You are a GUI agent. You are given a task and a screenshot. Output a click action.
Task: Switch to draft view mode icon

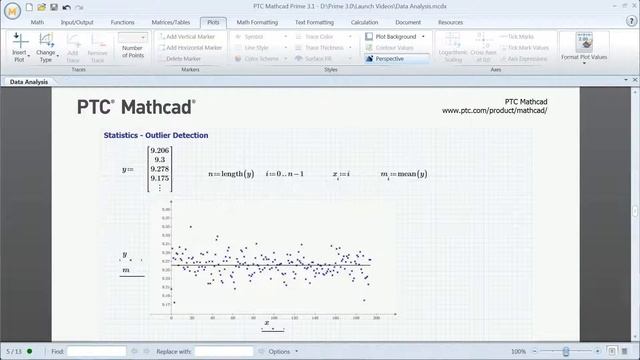point(624,351)
